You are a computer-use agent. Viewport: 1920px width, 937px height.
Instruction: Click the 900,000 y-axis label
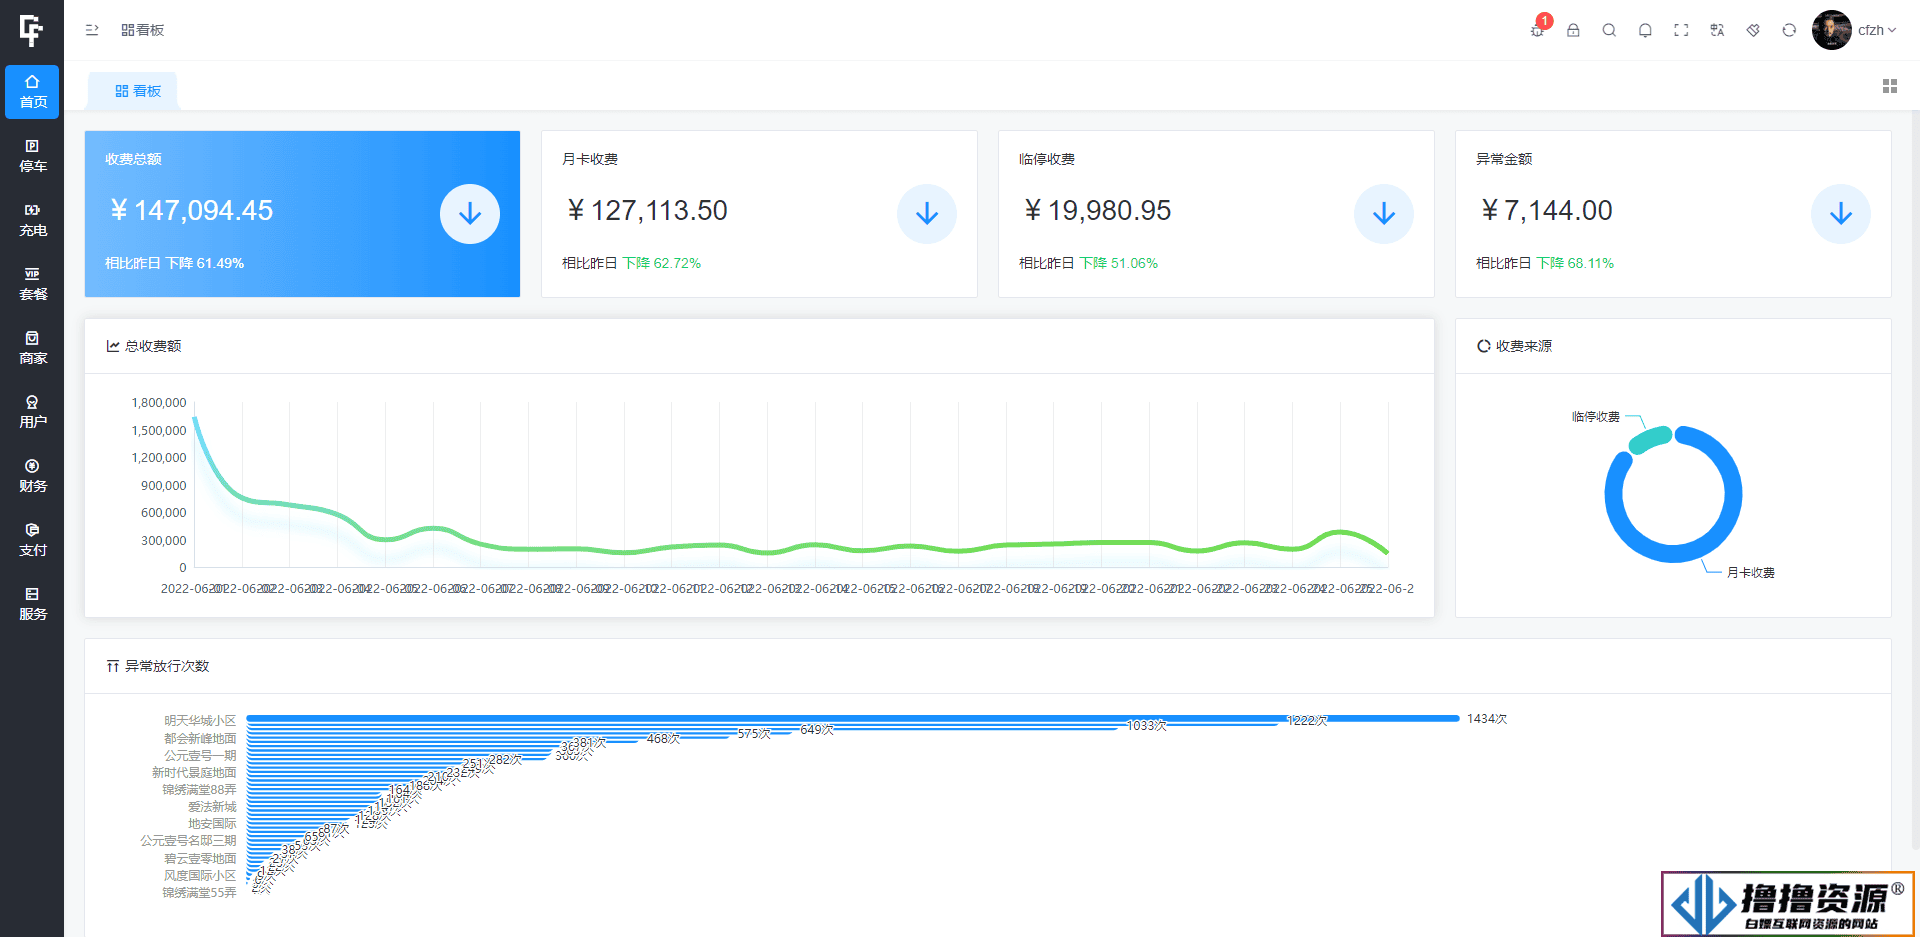click(164, 486)
